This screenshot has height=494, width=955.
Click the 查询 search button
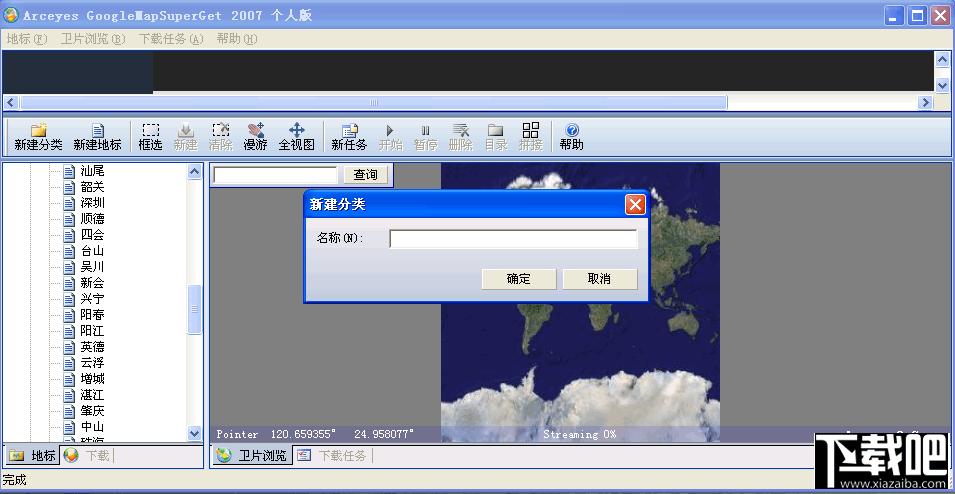coord(365,175)
